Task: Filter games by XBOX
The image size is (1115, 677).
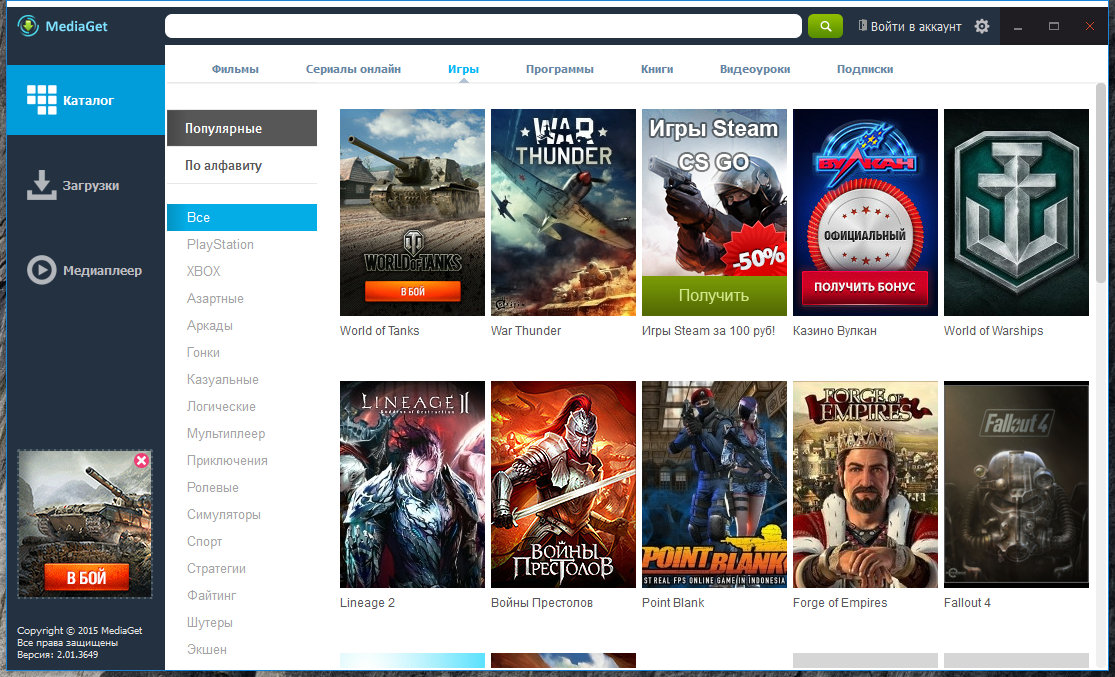Action: [203, 272]
